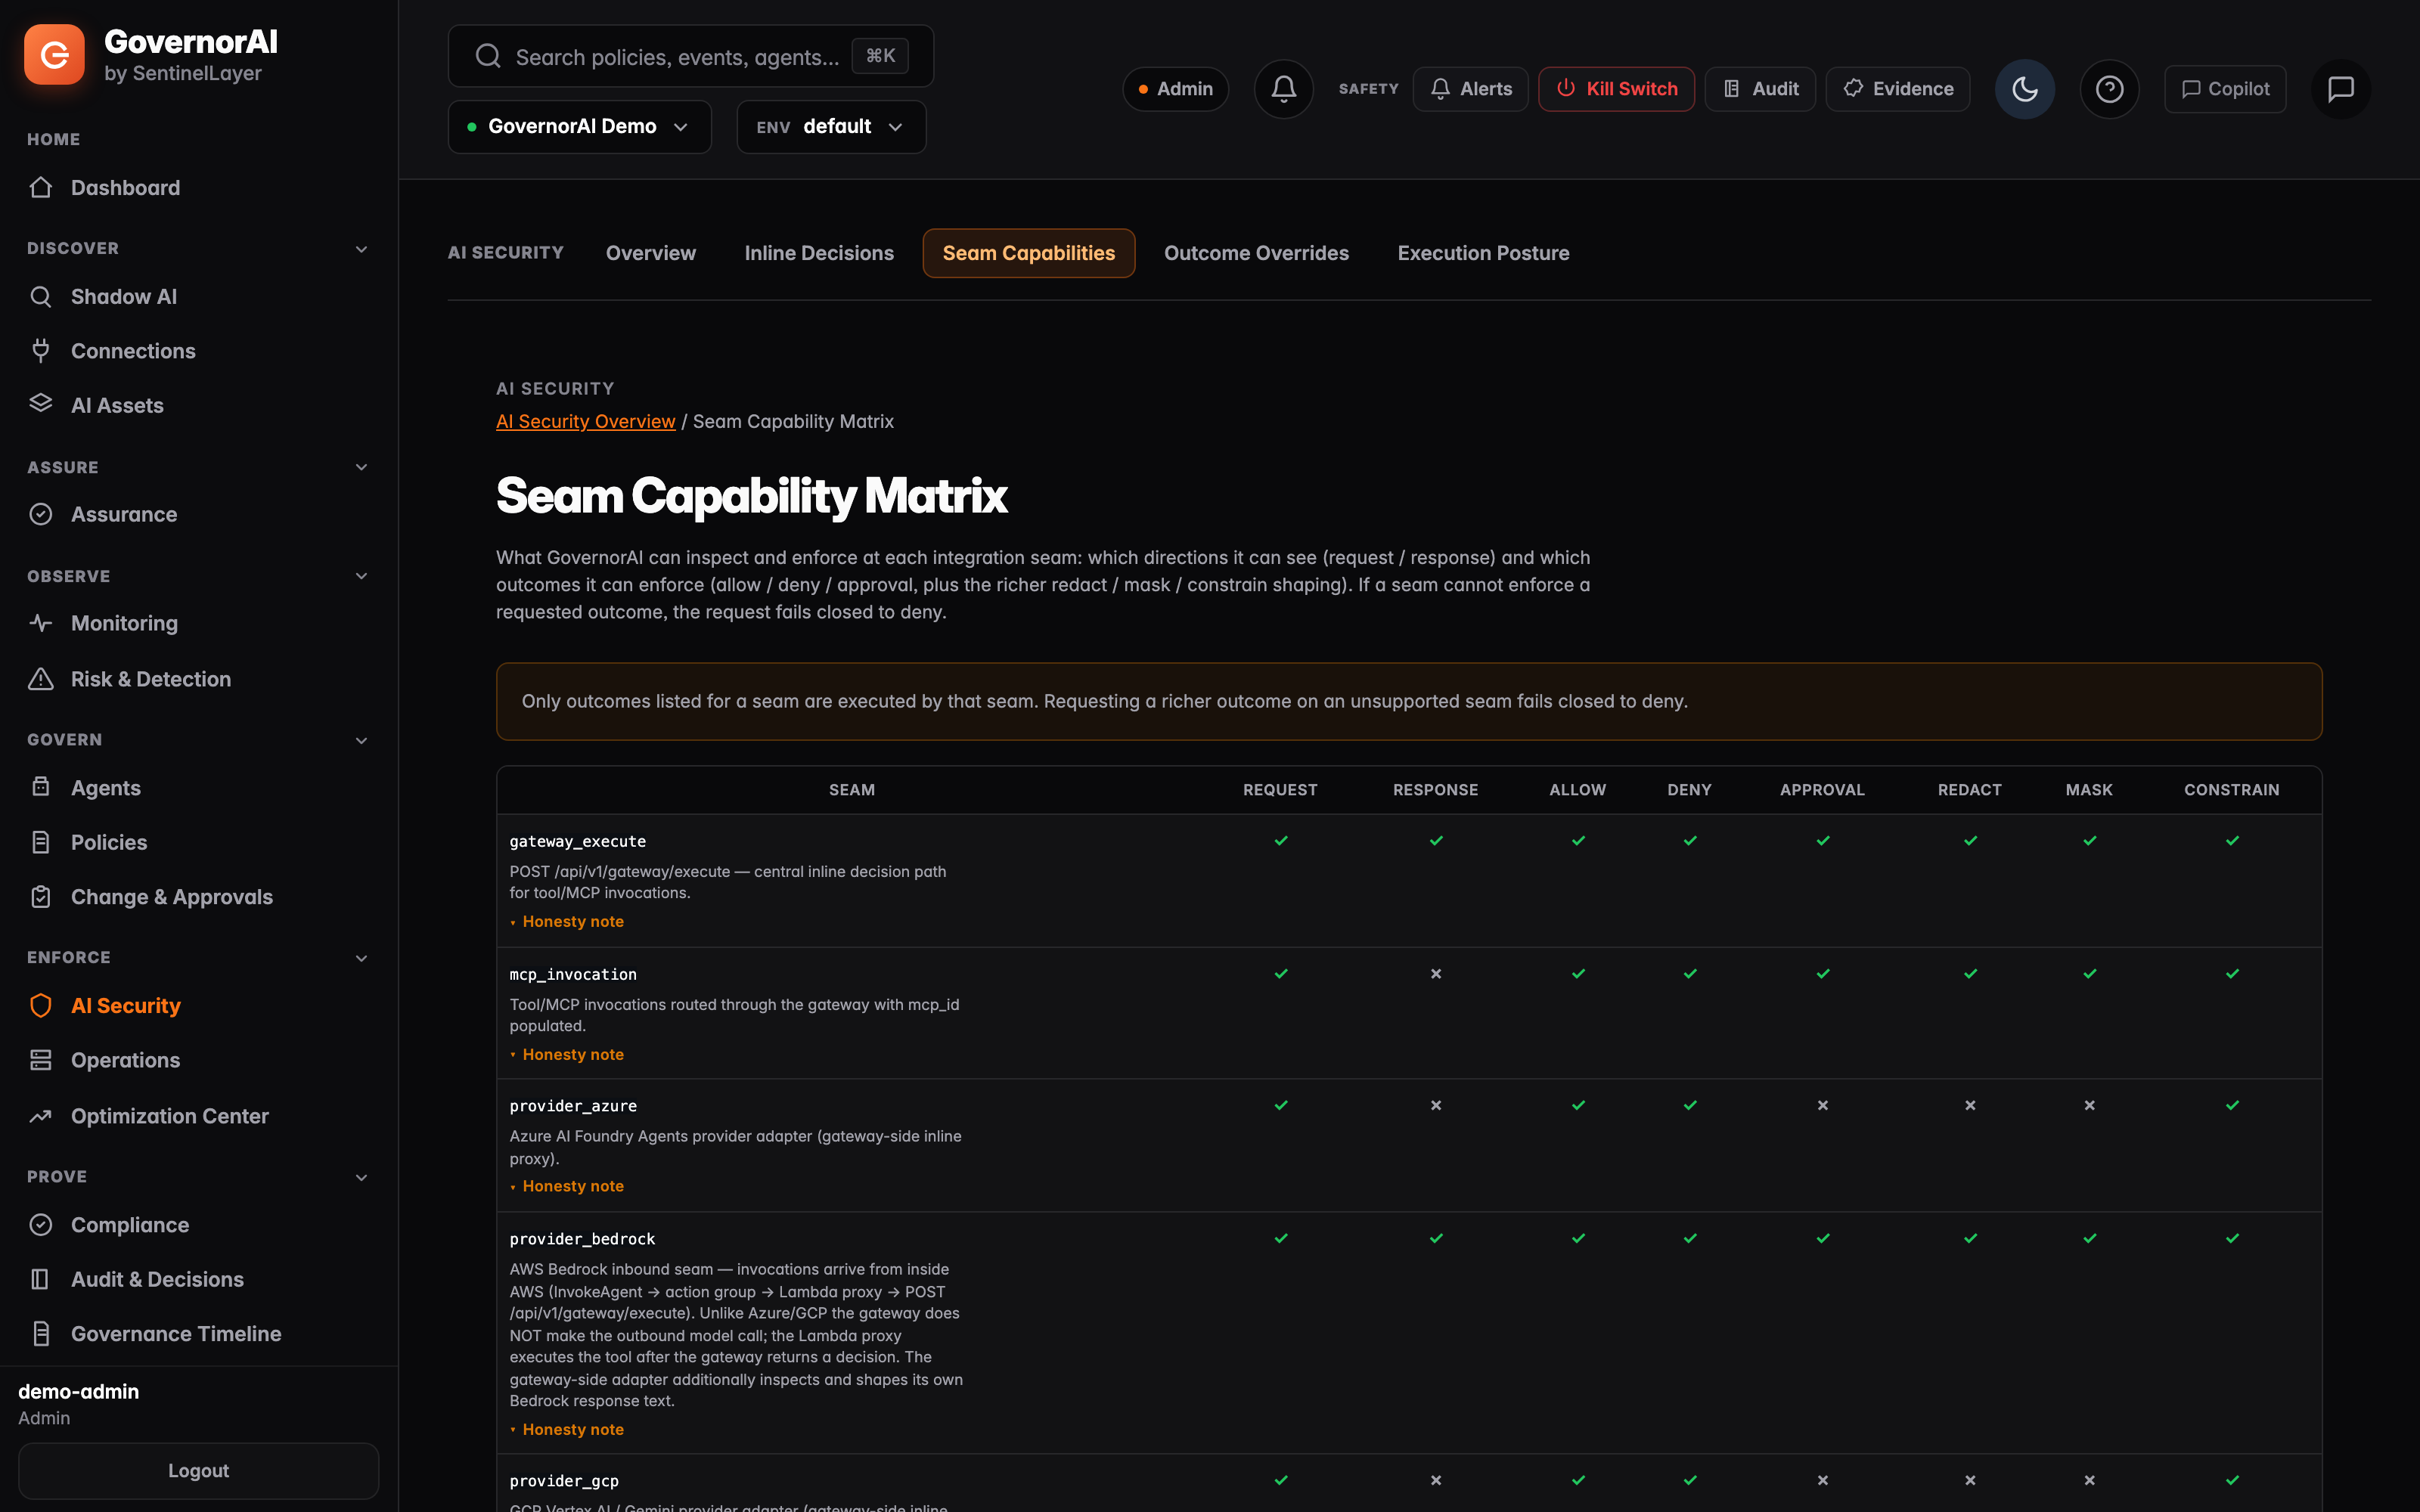
Task: Collapse the PROVE sidebar section
Action: pos(361,1177)
